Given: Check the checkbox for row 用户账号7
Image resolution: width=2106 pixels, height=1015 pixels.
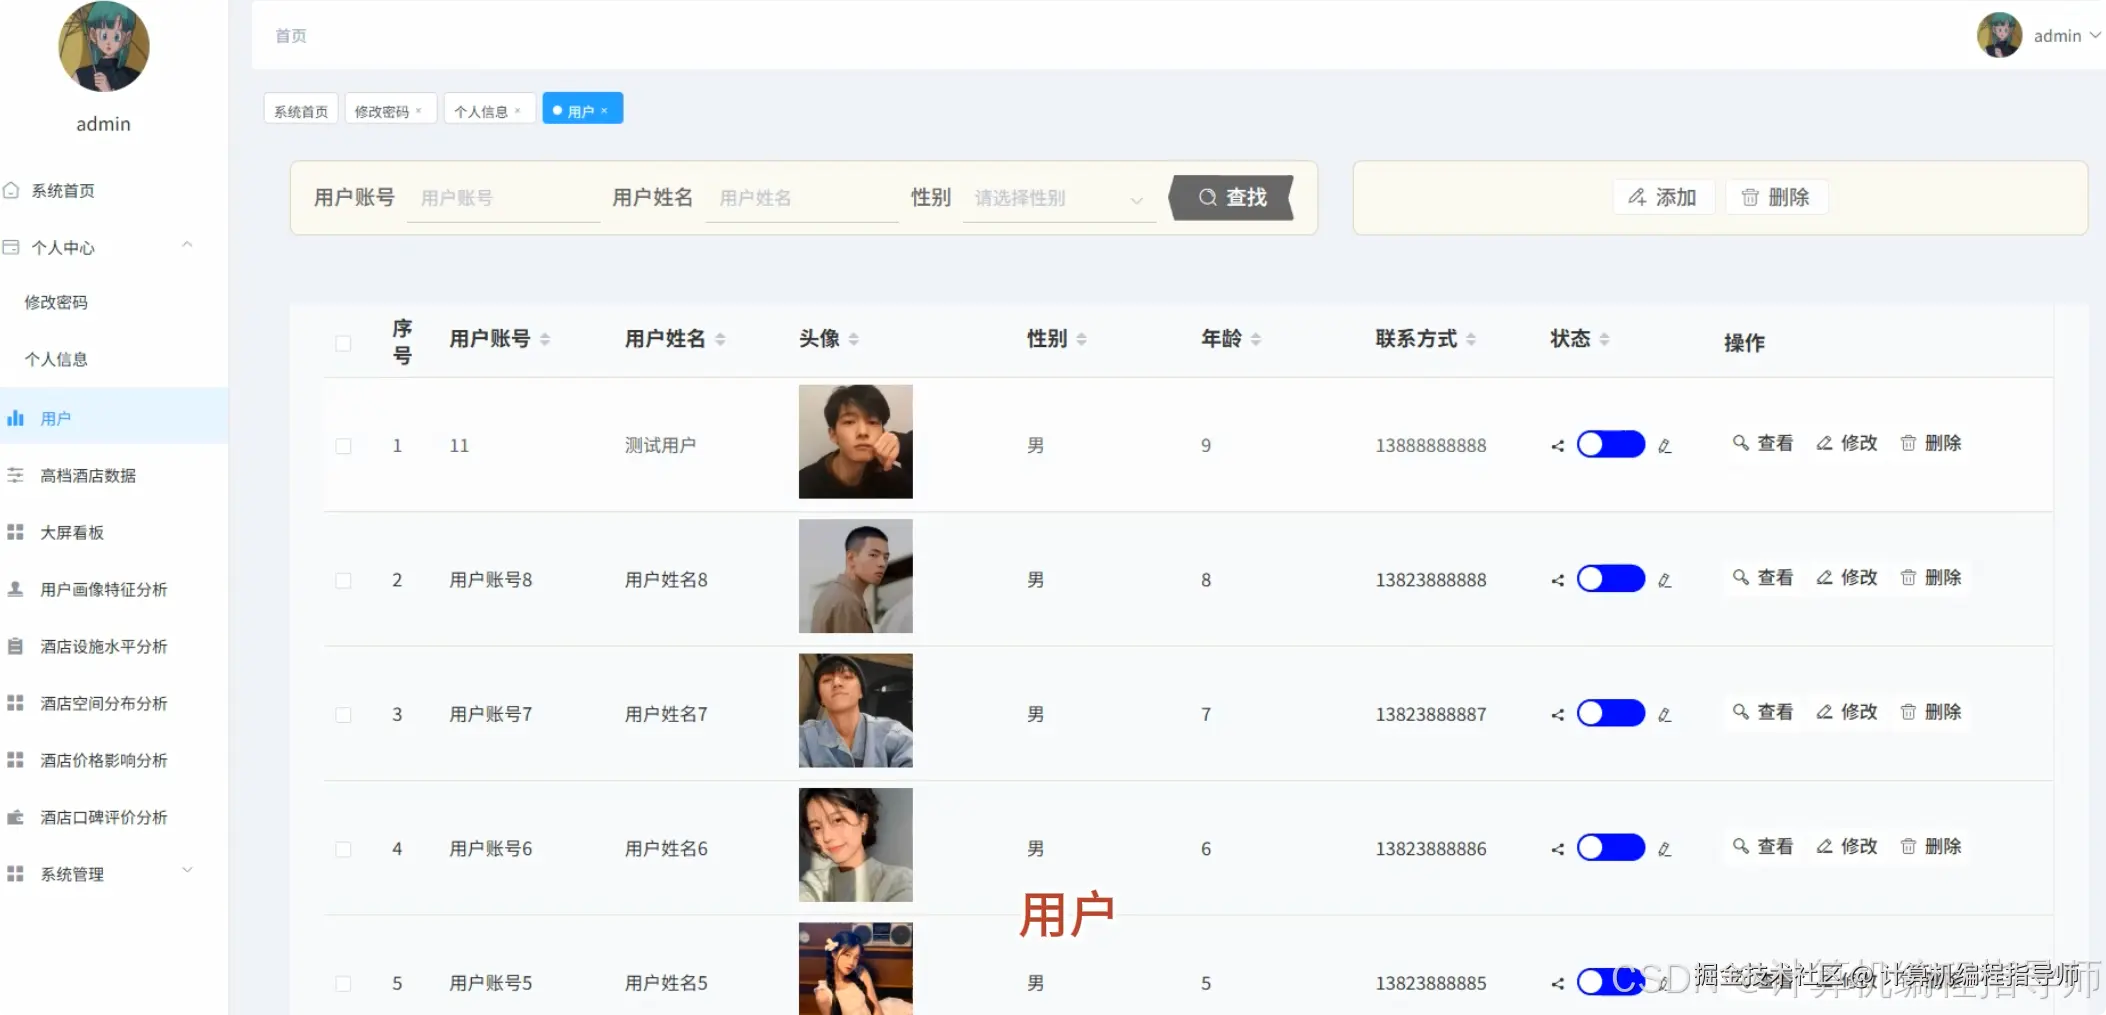Looking at the screenshot, I should click(343, 715).
